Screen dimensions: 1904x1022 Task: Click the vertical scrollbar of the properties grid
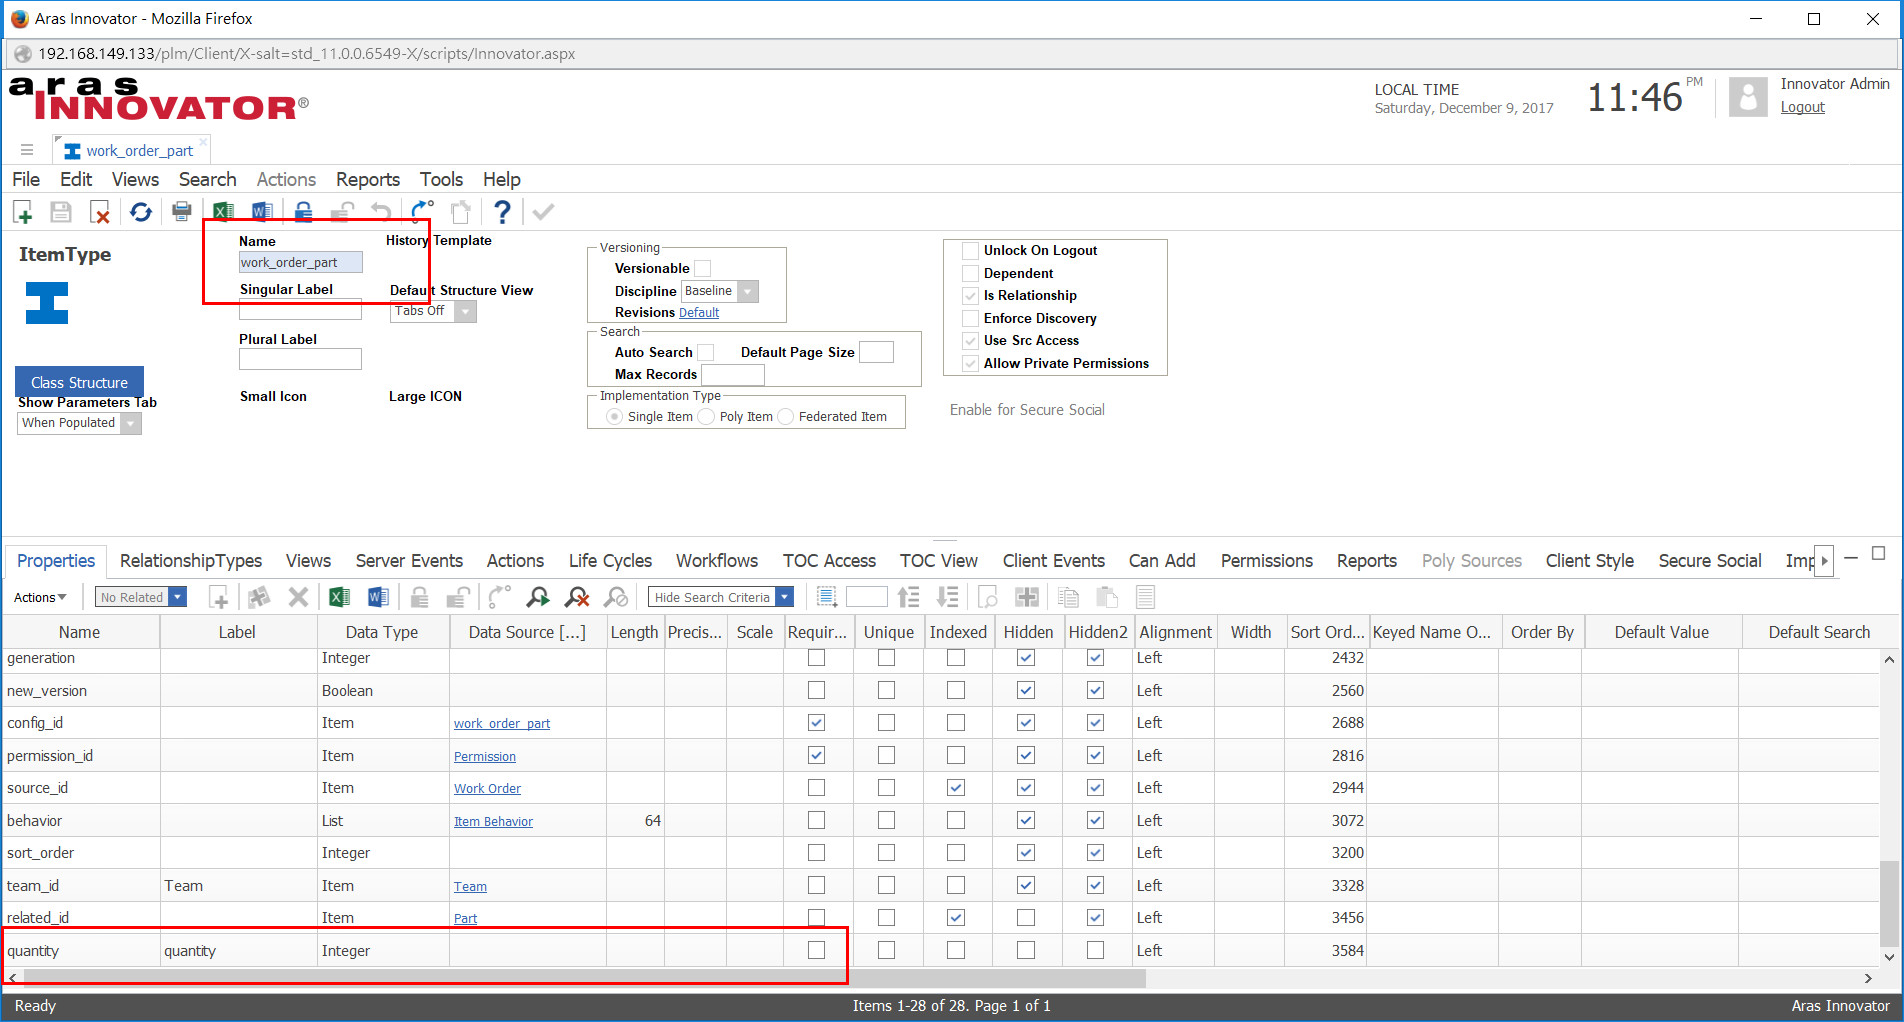coord(1889,903)
